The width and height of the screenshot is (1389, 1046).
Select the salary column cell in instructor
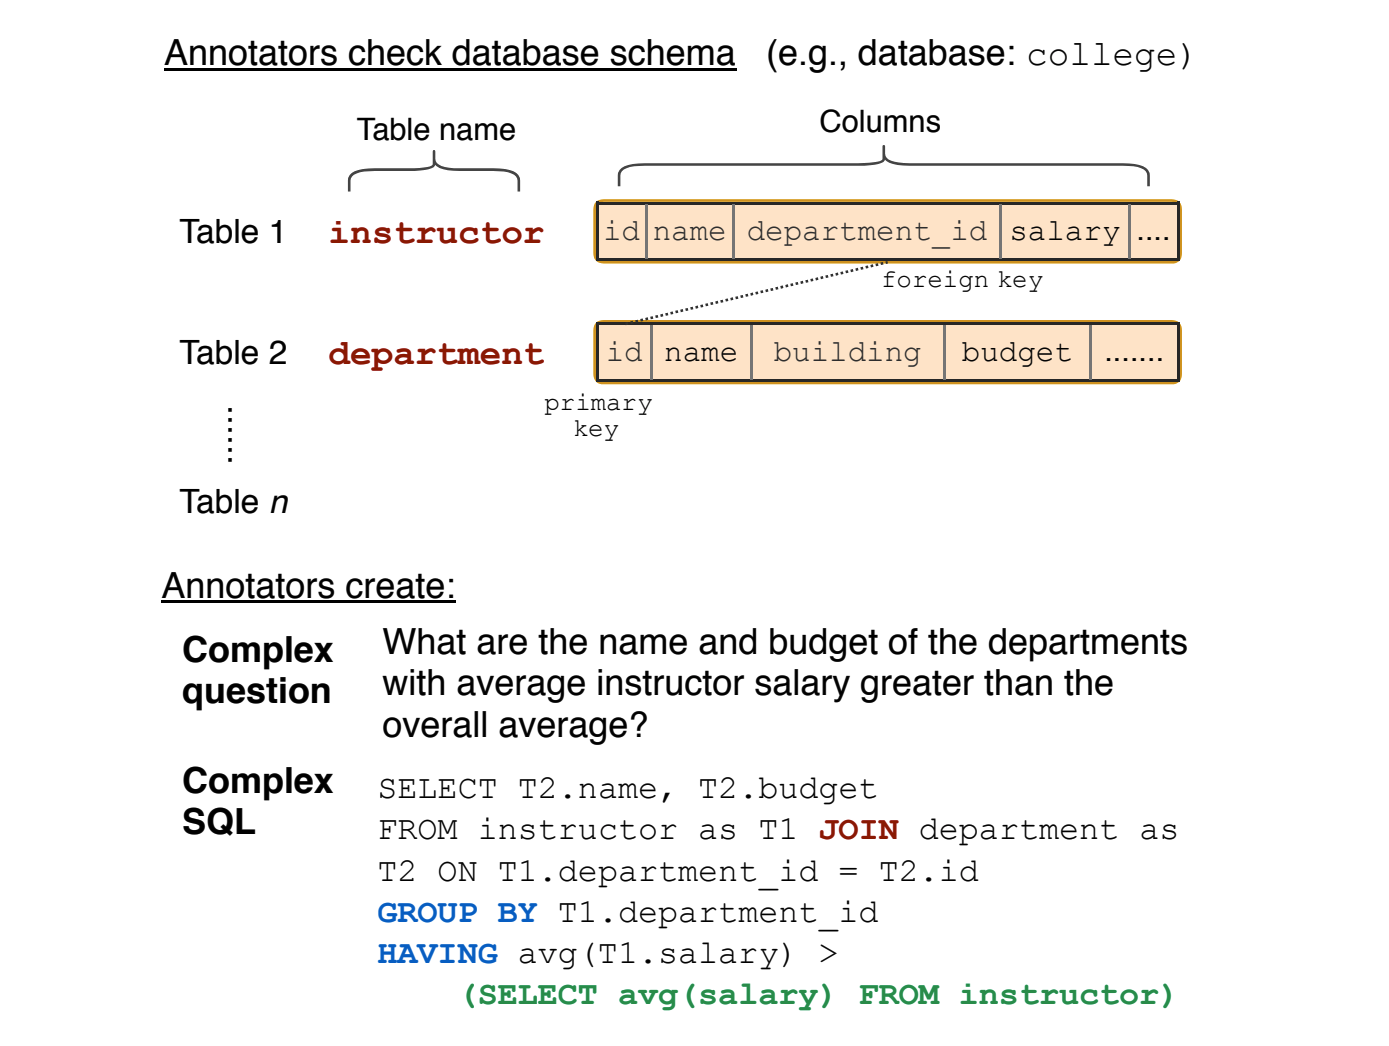coord(1062,231)
